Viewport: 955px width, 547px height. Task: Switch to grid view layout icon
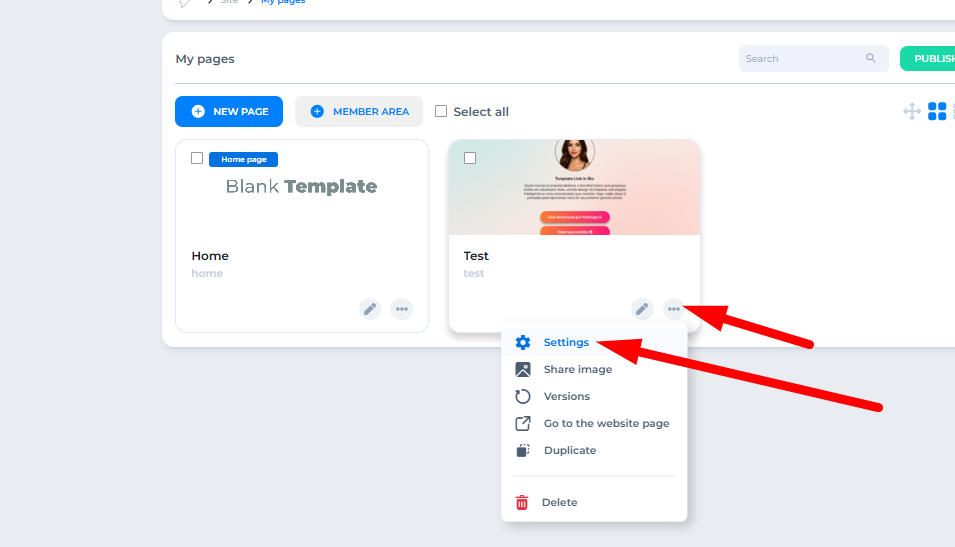937,112
